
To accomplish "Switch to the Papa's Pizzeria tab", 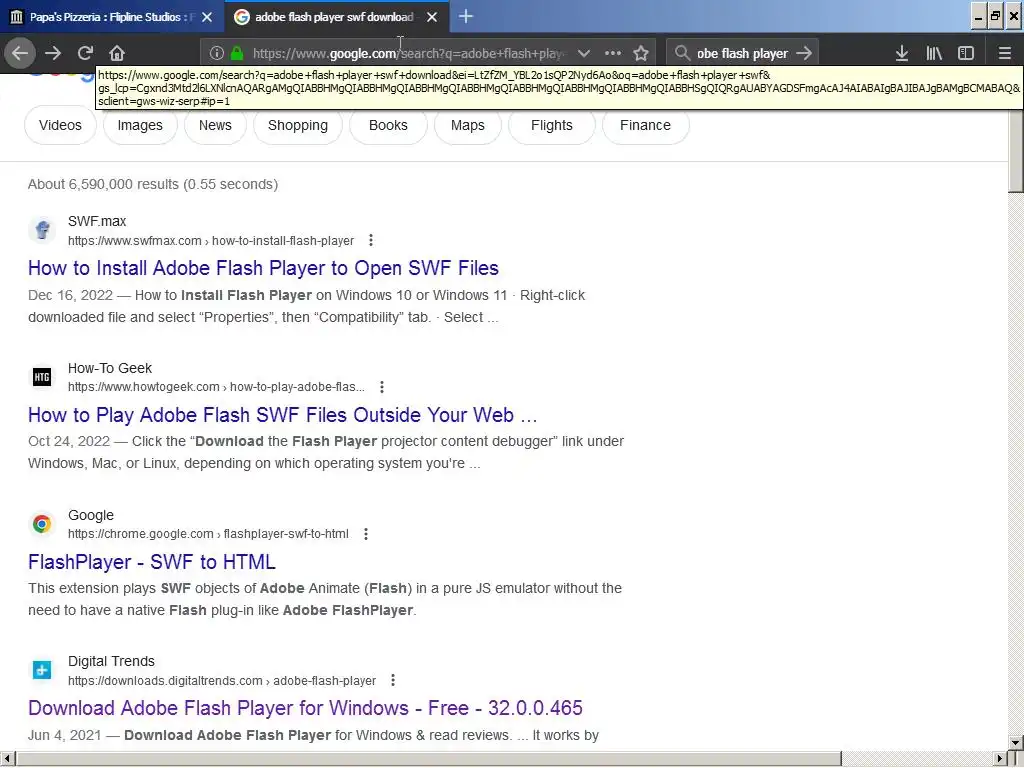I will [112, 17].
